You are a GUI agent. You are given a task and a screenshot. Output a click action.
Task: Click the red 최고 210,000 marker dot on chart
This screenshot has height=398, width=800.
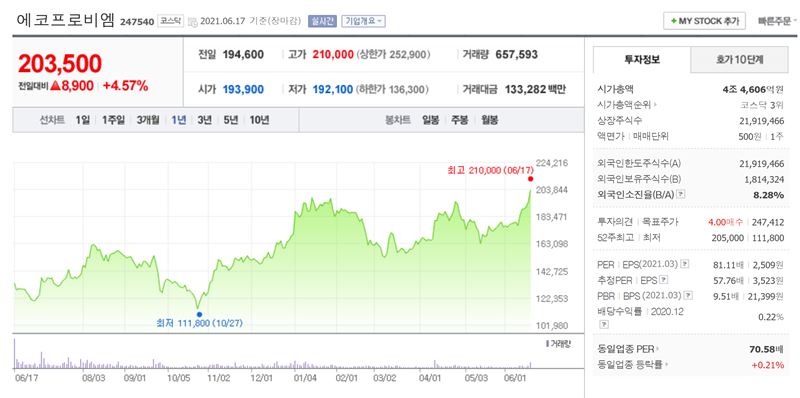[531, 179]
